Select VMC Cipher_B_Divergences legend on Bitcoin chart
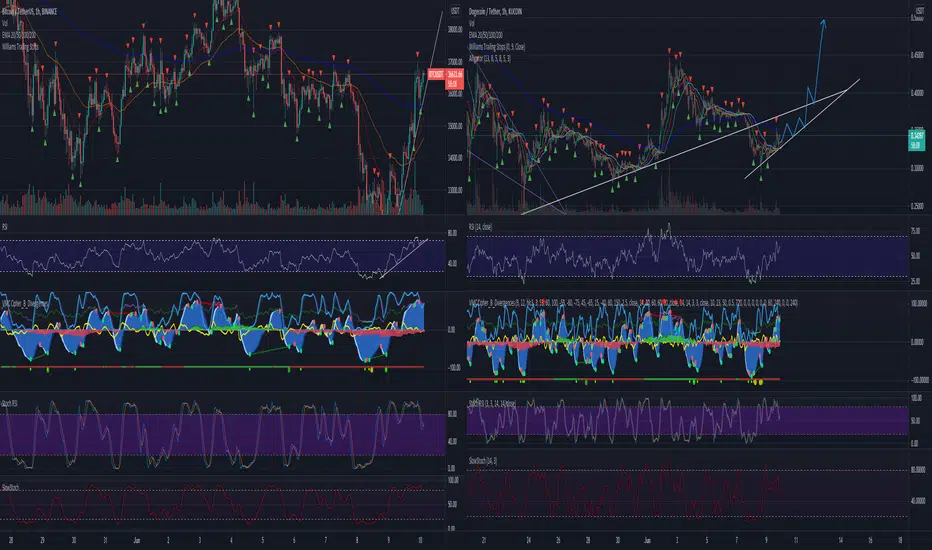The image size is (932, 550). (25, 303)
